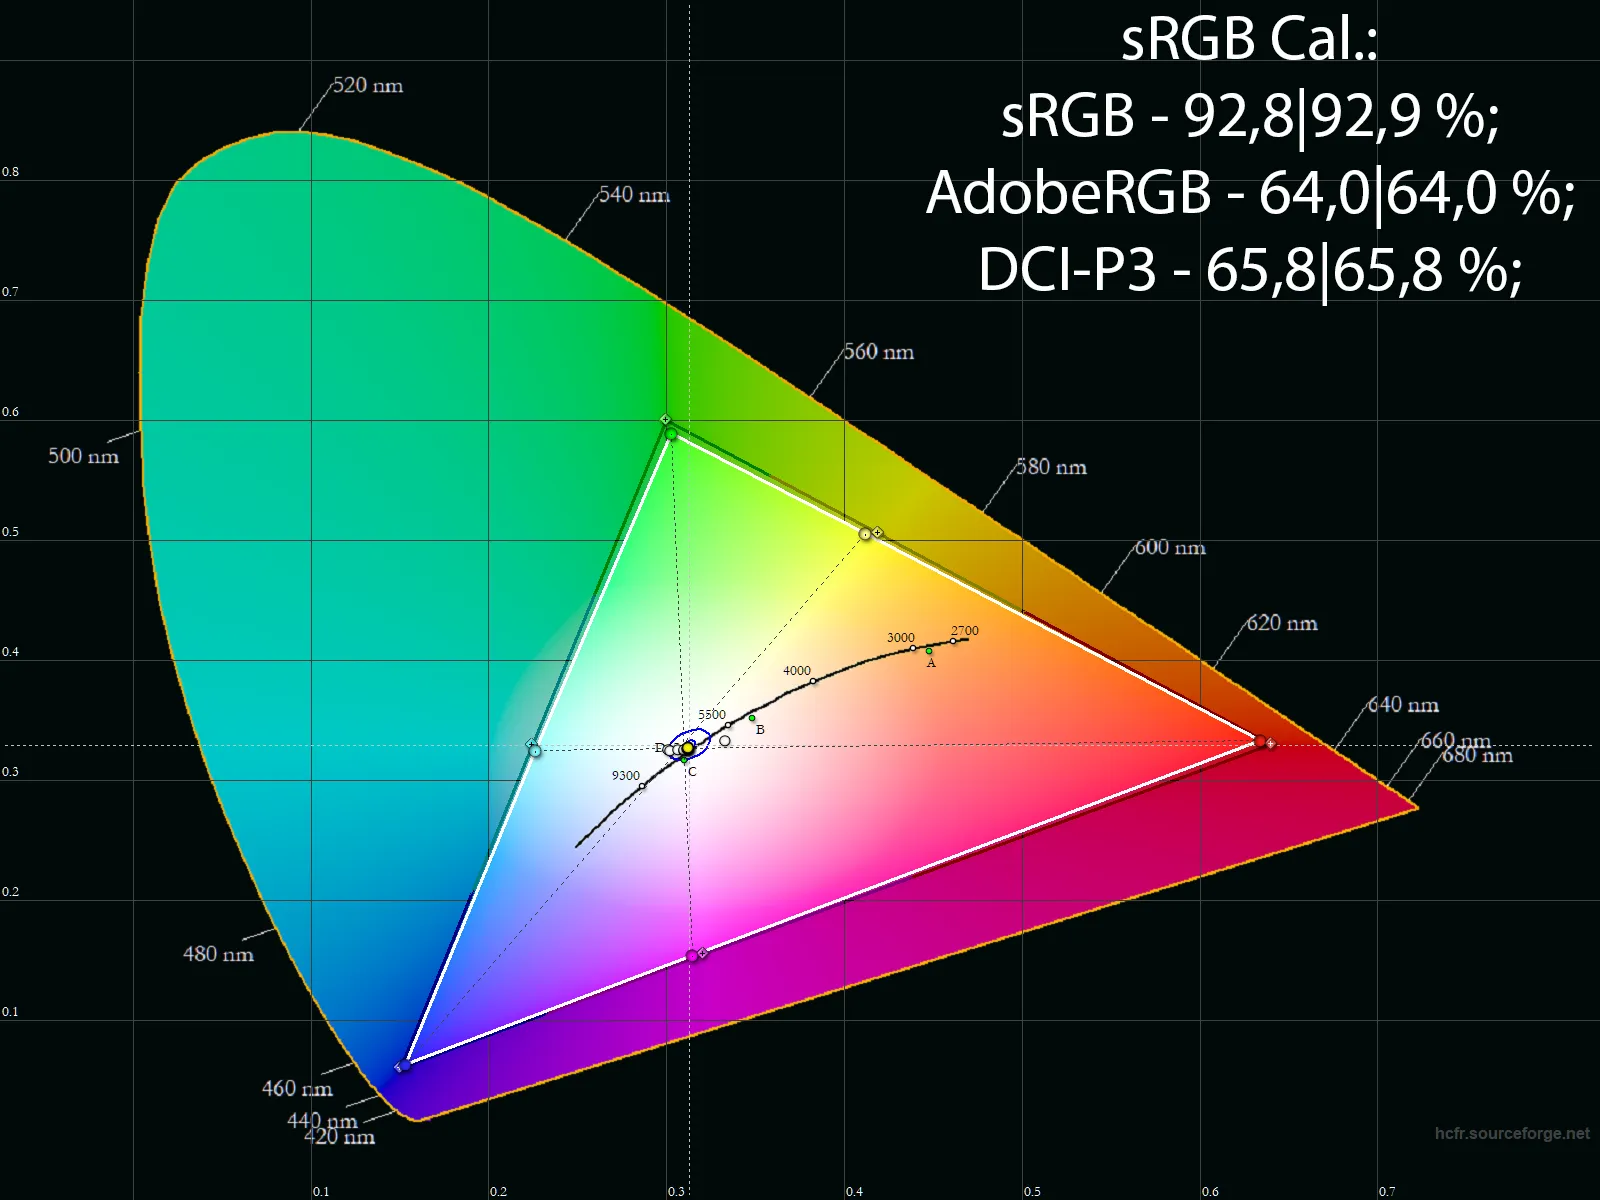Click the 2700 K point on black-body curve
The image size is (1600, 1200).
point(953,641)
